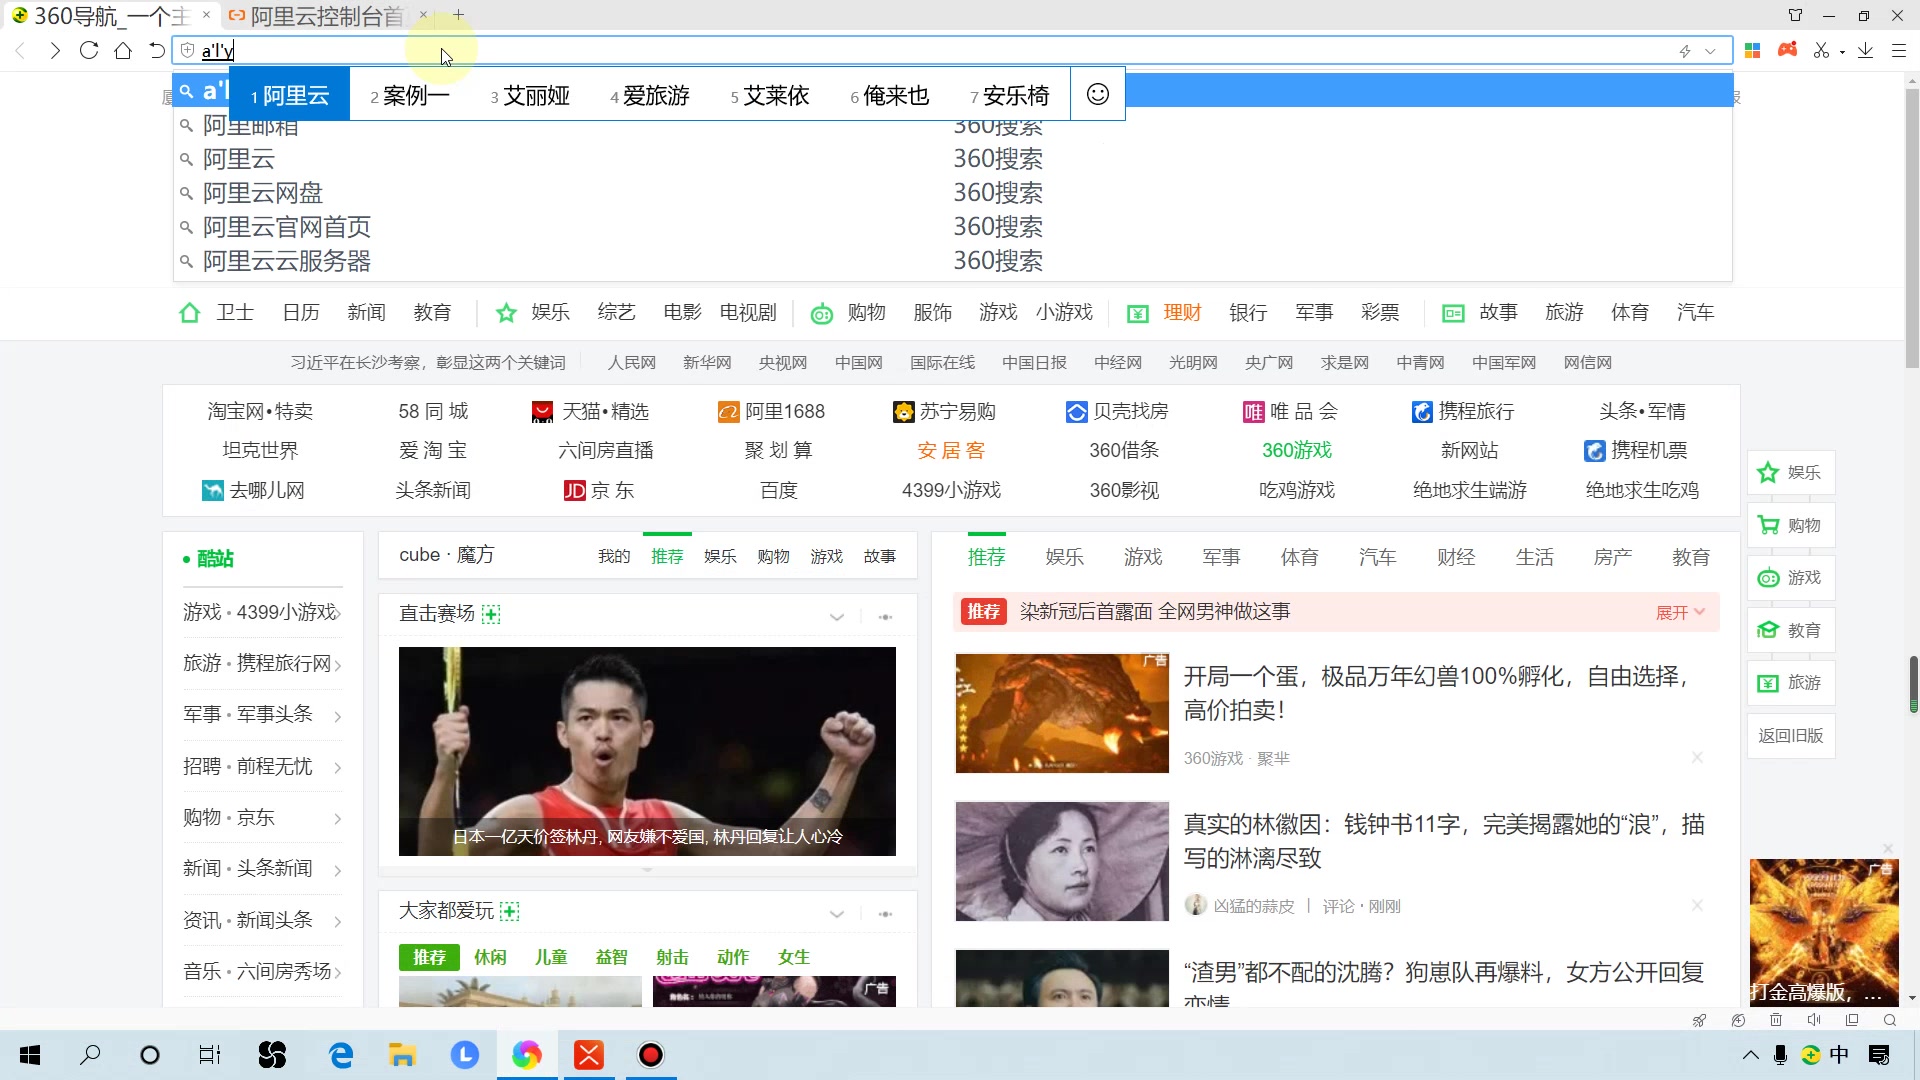The height and width of the screenshot is (1080, 1920).
Task: Toggle IME Chinese mode 中 in tray
Action: pos(1839,1055)
